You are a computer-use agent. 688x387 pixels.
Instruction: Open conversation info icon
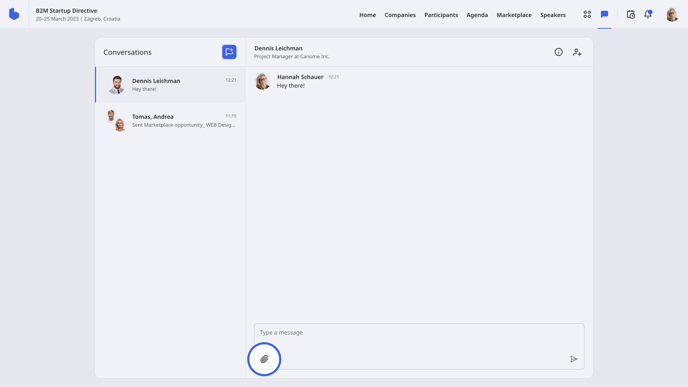pos(558,52)
